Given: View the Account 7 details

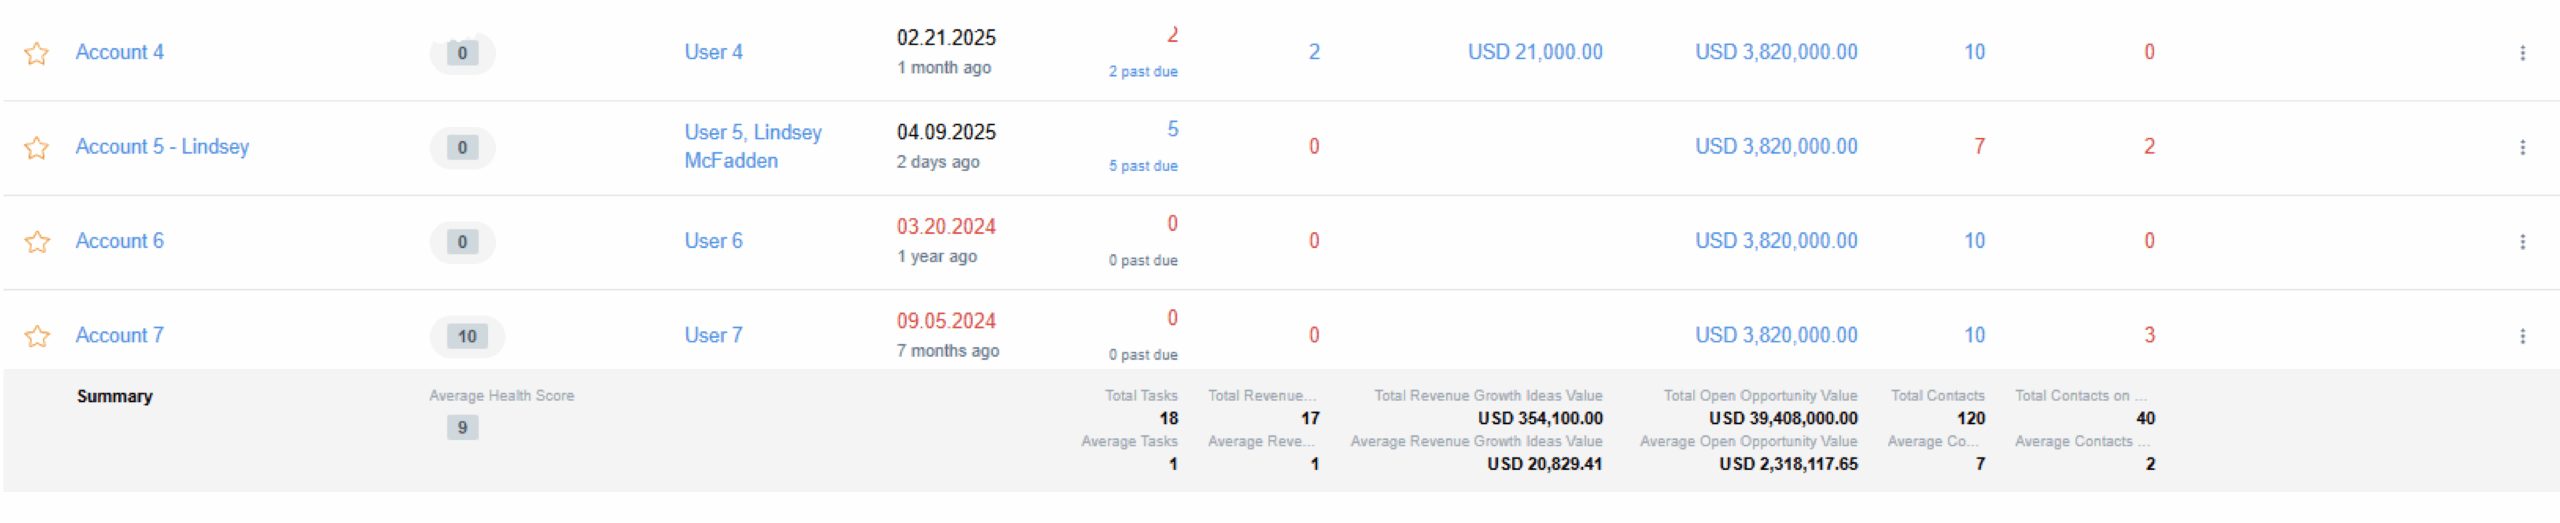Looking at the screenshot, I should 120,335.
